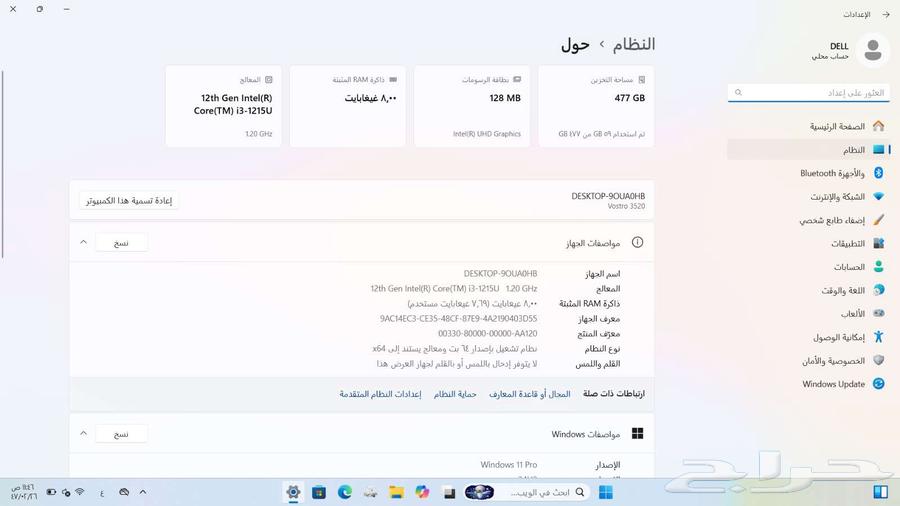Open the storage card showing 477 GB
This screenshot has height=506, width=900.
[596, 106]
